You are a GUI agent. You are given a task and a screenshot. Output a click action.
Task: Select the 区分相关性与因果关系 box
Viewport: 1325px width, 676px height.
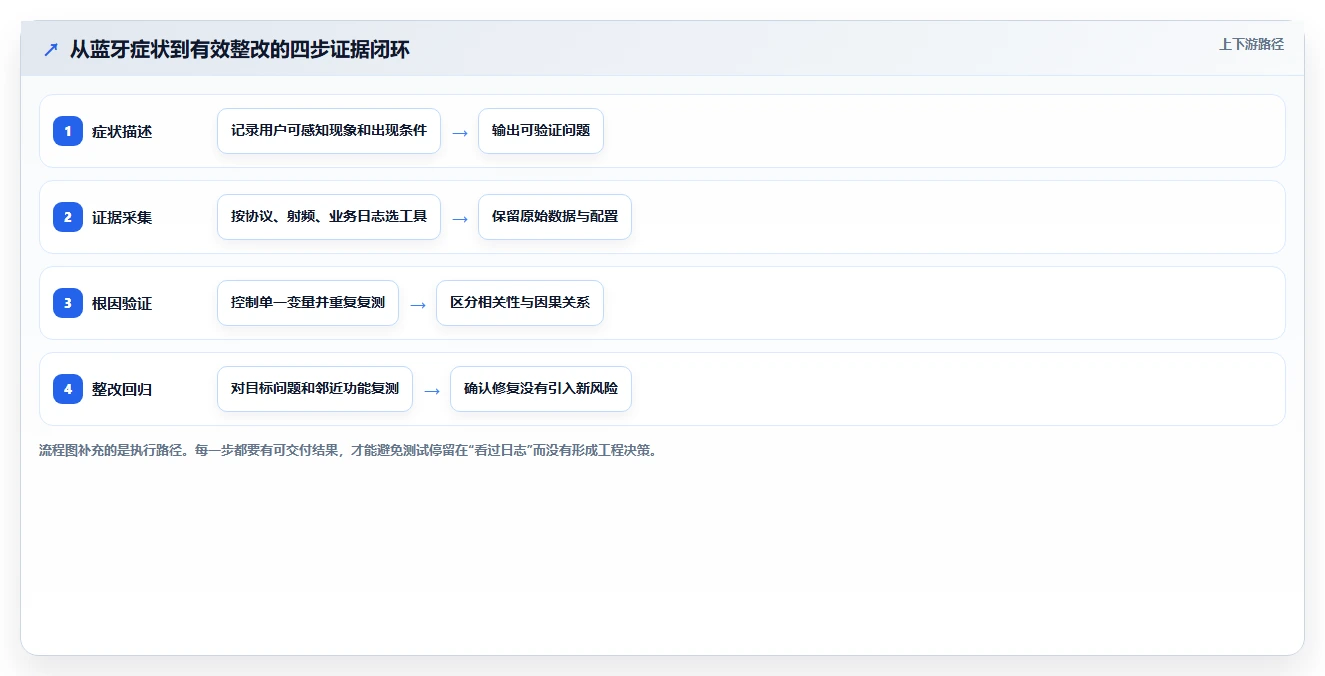point(520,303)
